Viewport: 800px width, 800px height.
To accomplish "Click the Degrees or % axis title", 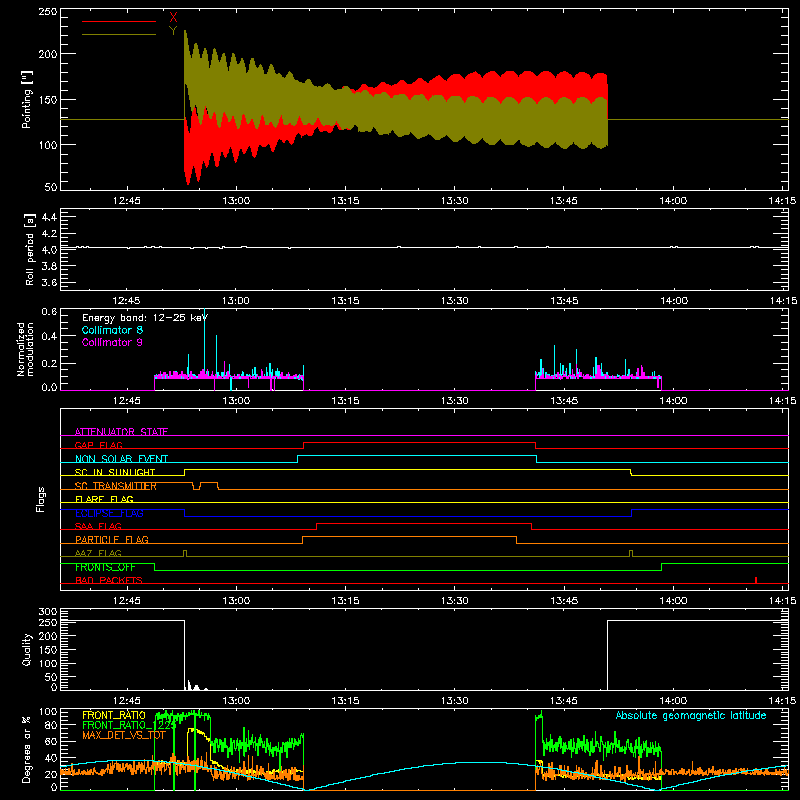I will tap(27, 749).
